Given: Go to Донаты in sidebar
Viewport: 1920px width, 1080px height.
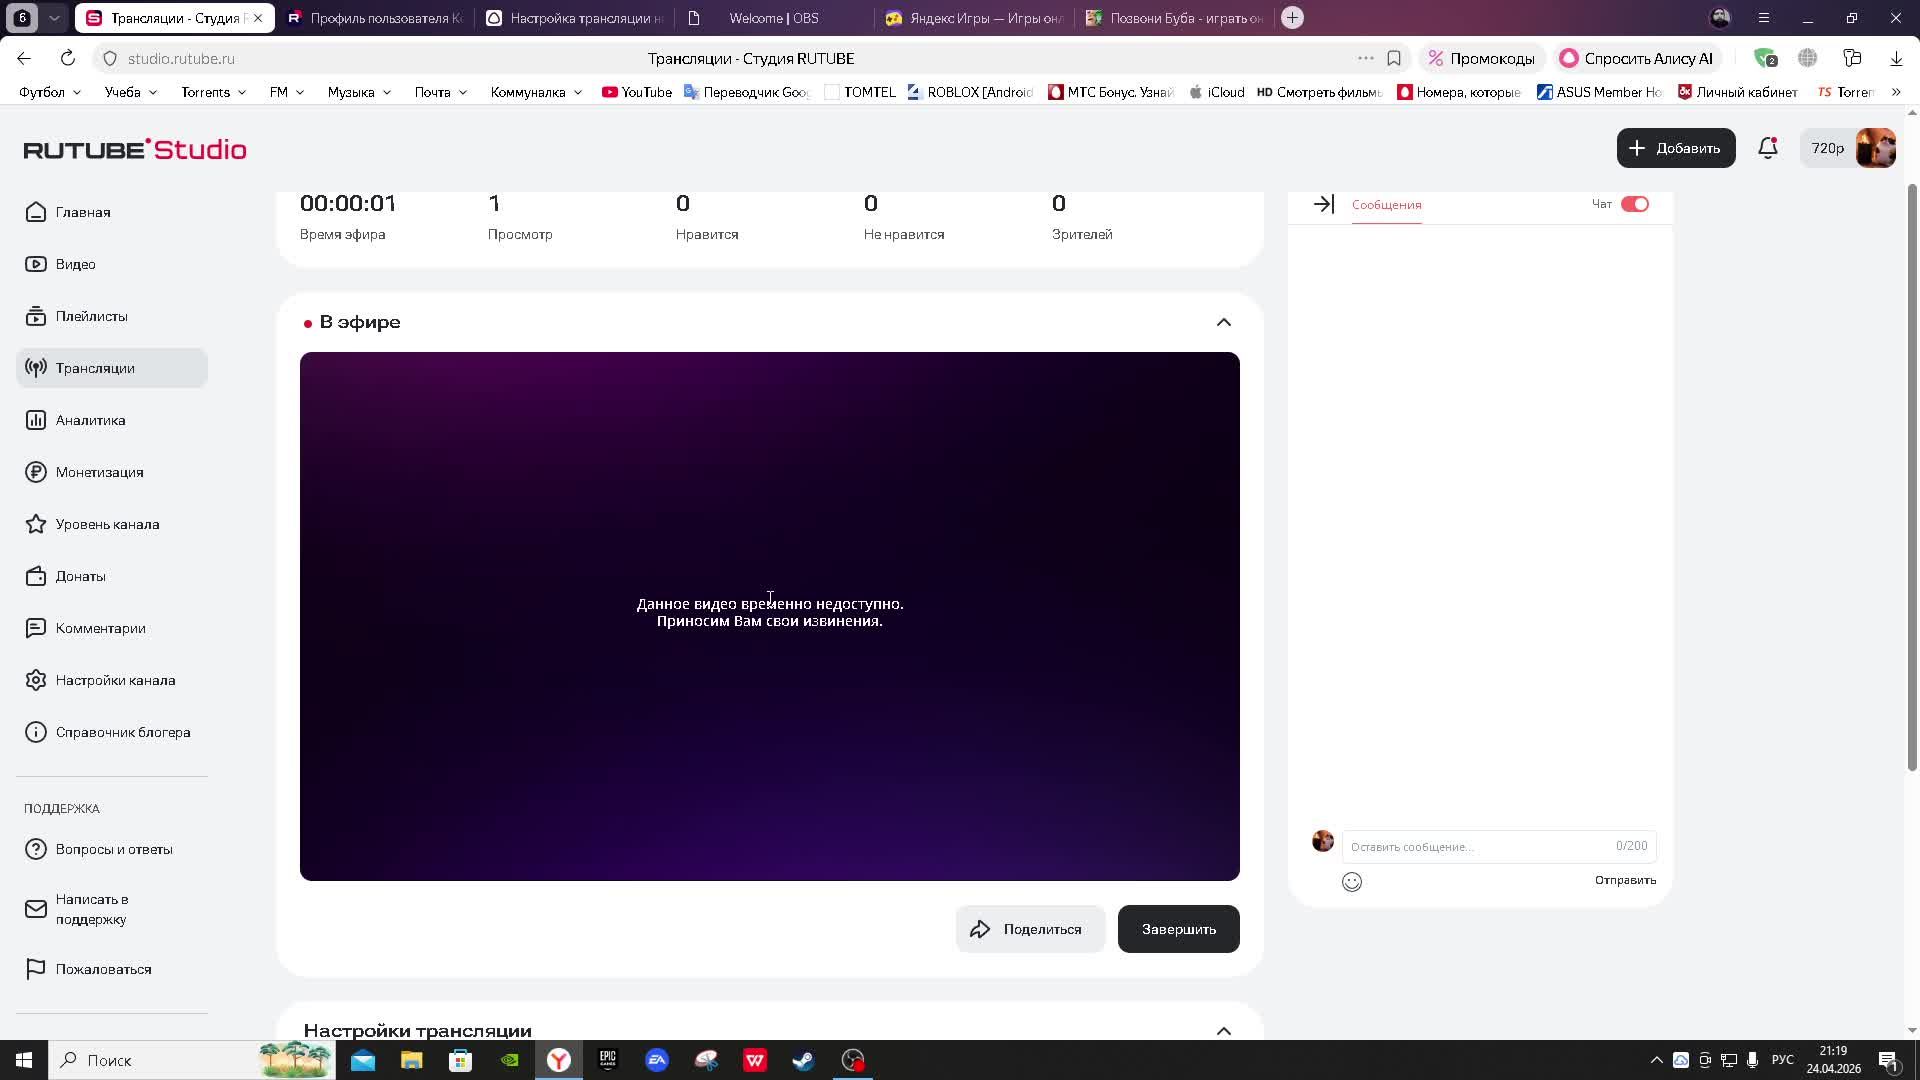Looking at the screenshot, I should (x=80, y=576).
